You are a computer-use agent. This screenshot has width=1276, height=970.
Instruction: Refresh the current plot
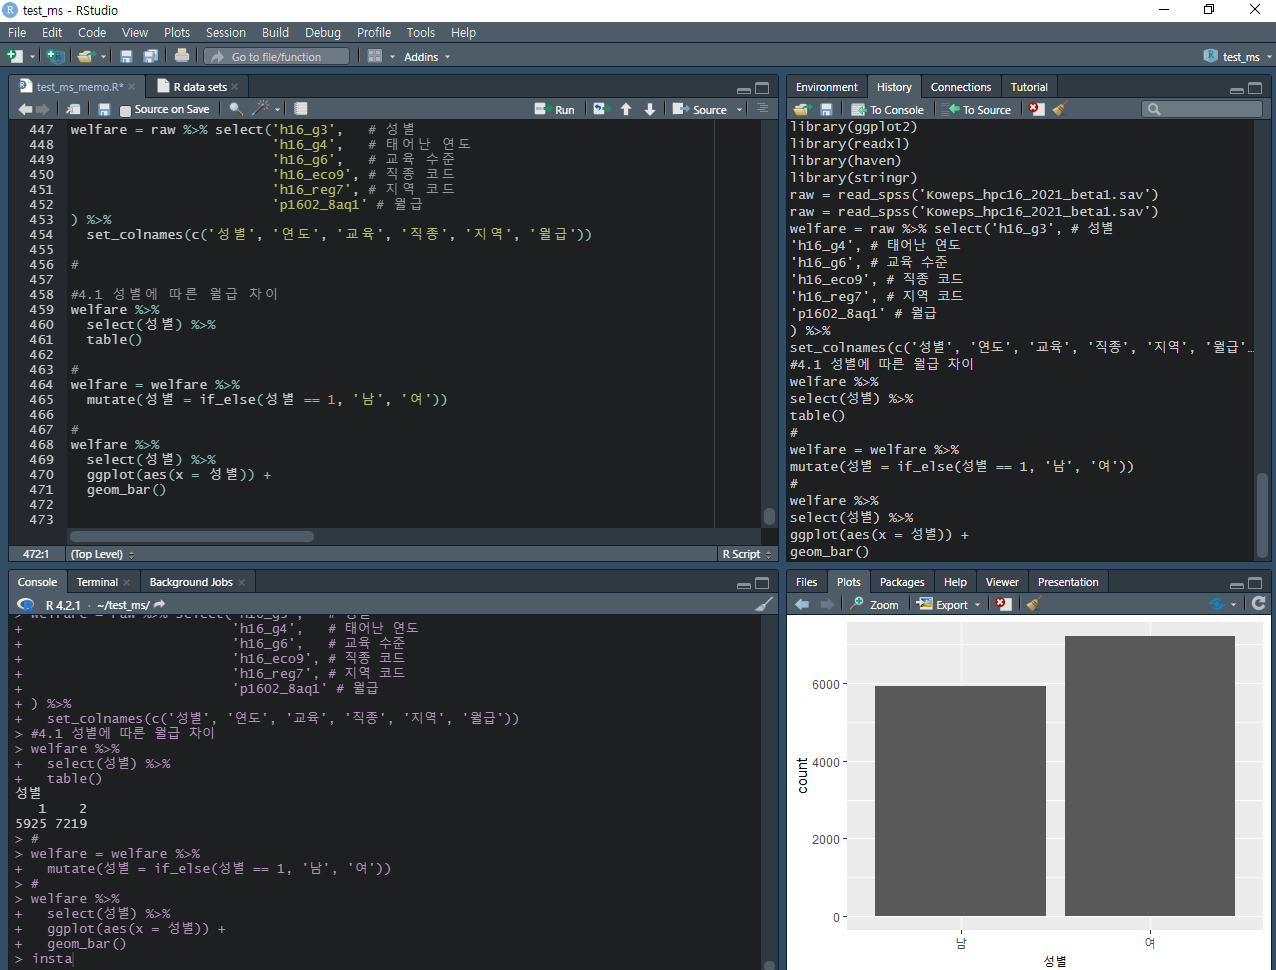point(1258,603)
